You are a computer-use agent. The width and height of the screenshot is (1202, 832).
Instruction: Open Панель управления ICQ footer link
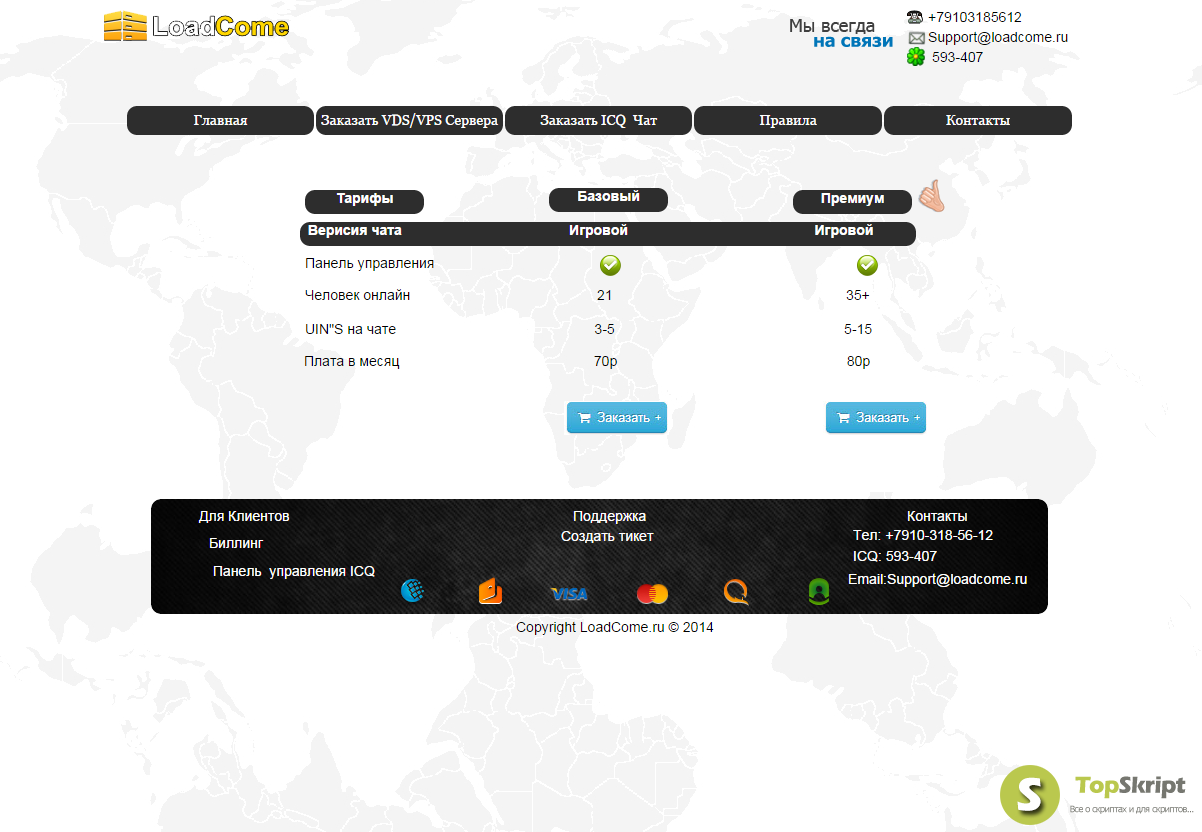294,571
